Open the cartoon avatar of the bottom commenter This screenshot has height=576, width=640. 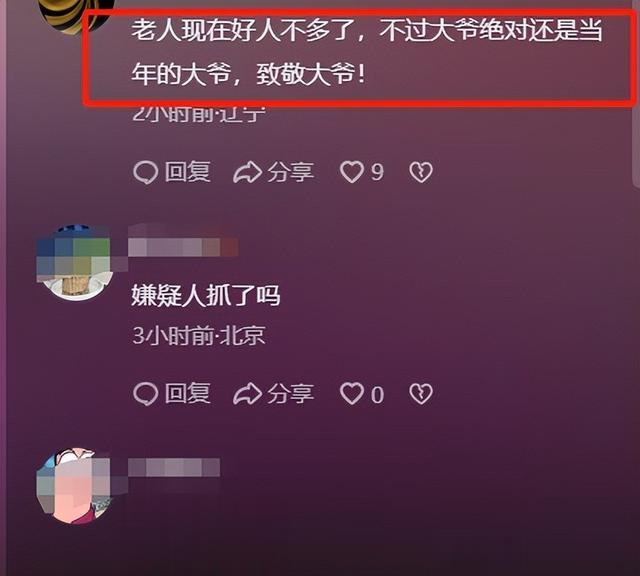click(74, 485)
